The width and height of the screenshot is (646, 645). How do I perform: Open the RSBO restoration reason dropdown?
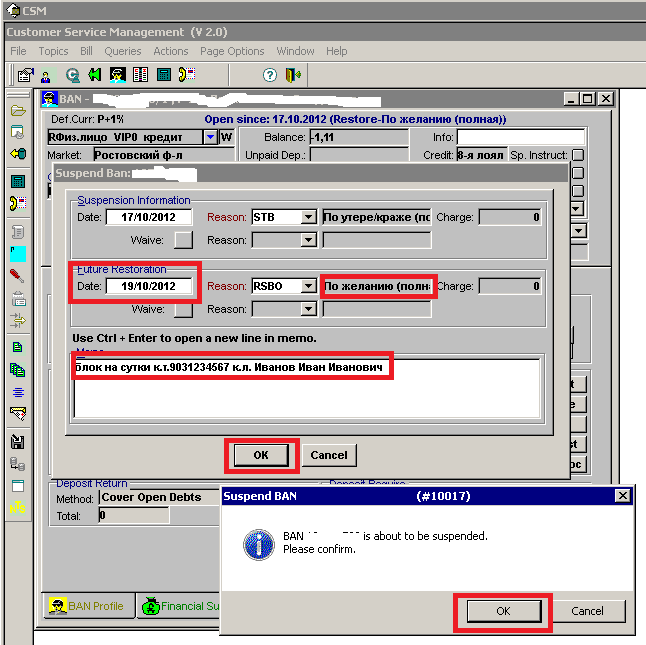coord(308,286)
